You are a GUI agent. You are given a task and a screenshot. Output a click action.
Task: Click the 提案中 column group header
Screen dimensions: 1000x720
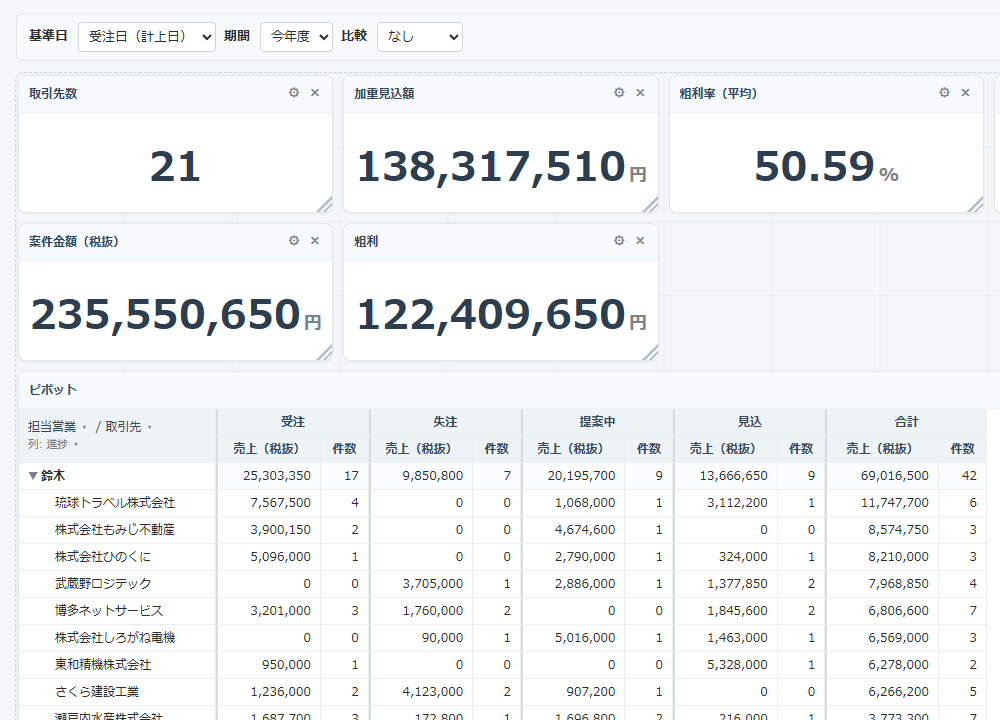(598, 422)
